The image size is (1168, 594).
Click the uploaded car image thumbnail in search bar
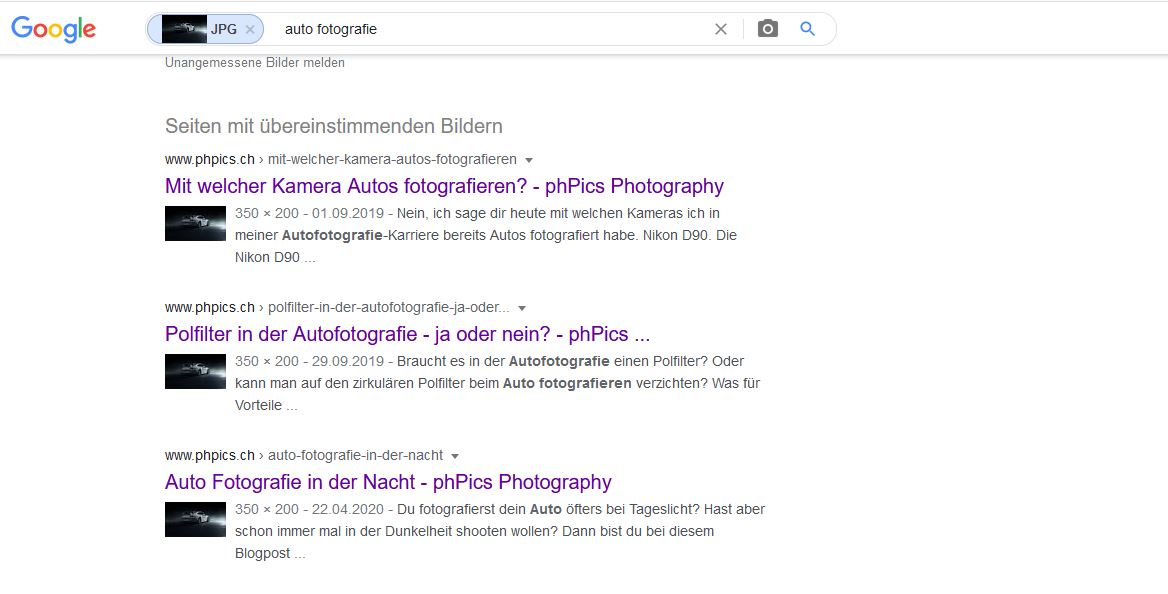(x=184, y=29)
